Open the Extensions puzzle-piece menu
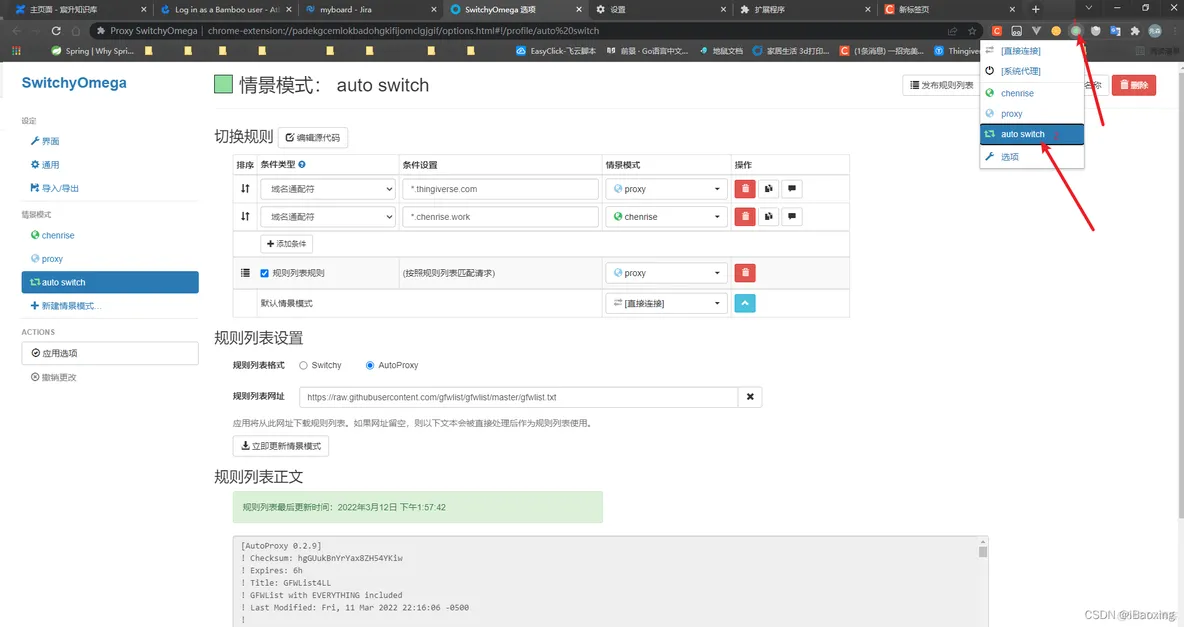 [x=1134, y=31]
